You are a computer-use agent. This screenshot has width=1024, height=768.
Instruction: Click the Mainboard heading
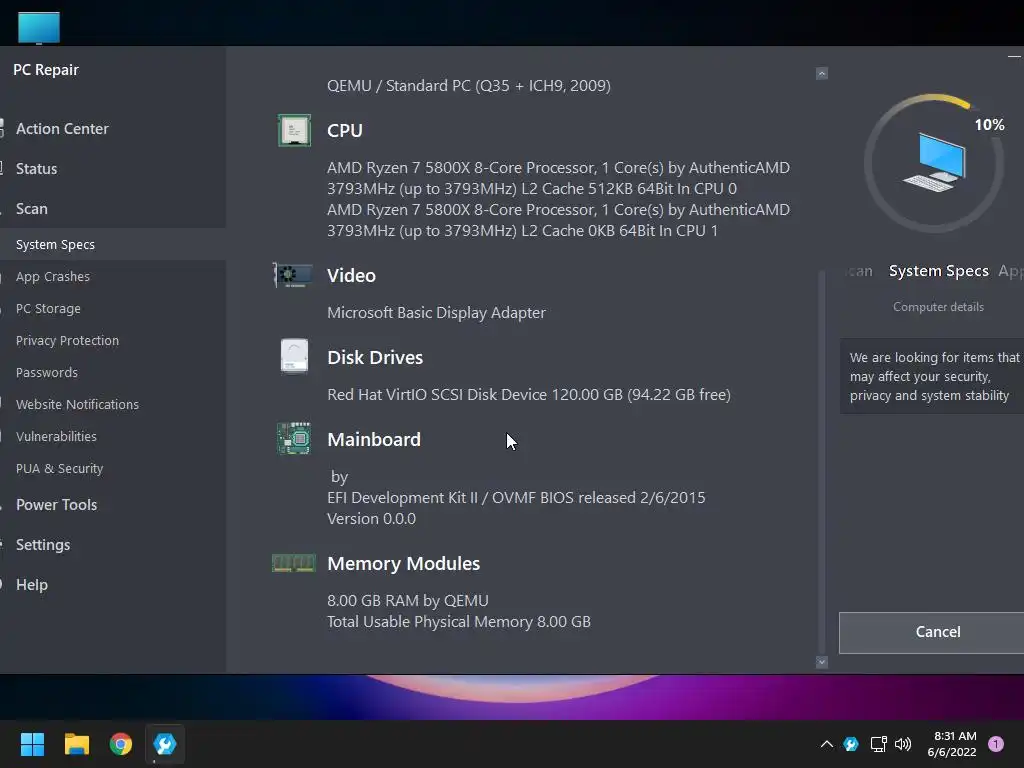[374, 440]
